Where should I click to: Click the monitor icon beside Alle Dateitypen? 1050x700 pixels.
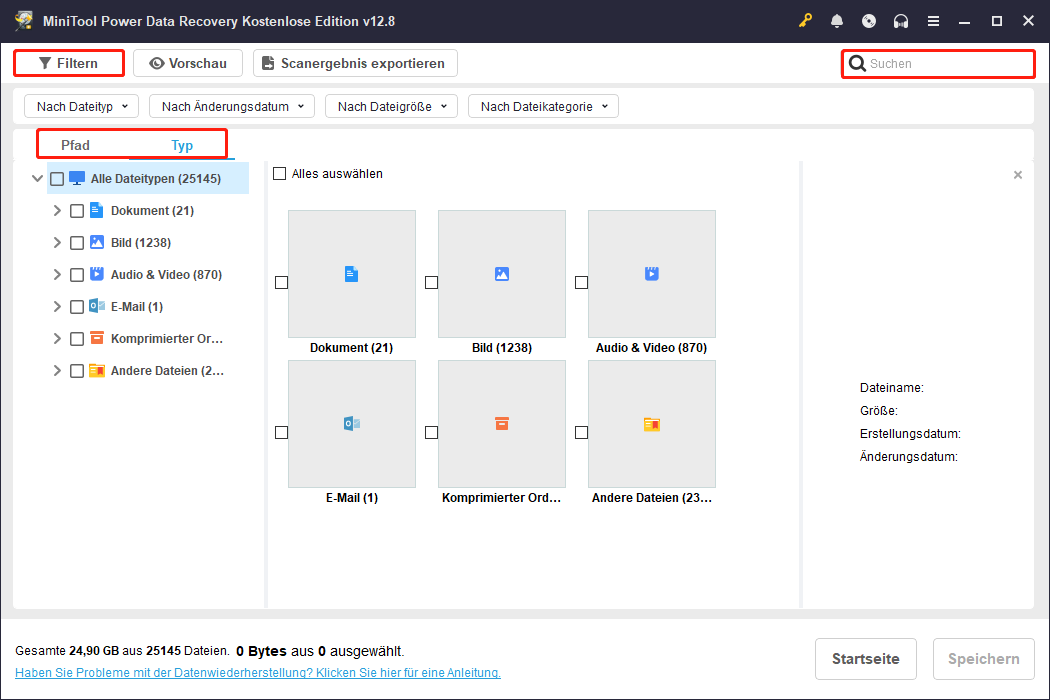coord(77,179)
